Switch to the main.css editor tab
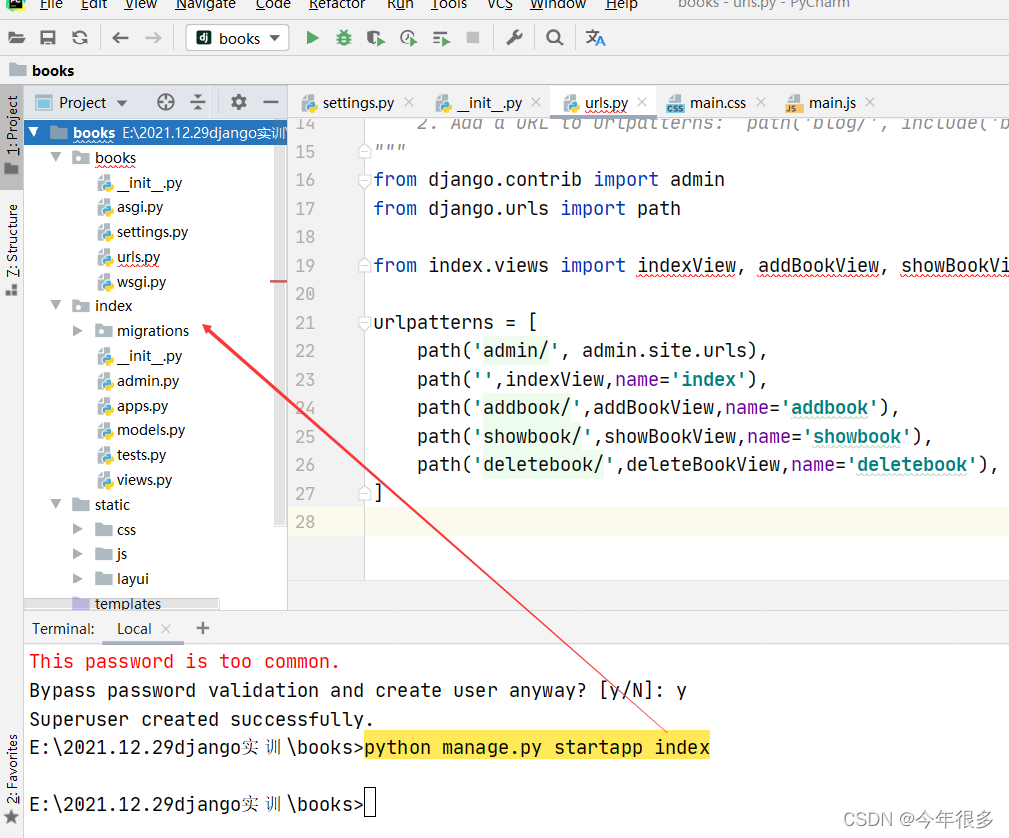 click(717, 103)
